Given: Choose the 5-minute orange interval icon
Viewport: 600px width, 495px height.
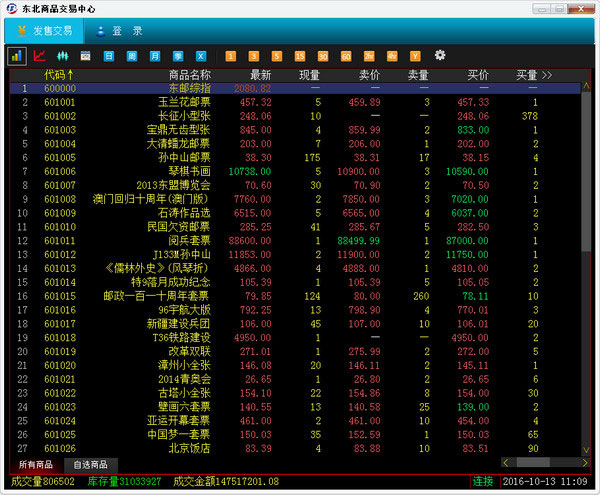Looking at the screenshot, I should tap(277, 56).
